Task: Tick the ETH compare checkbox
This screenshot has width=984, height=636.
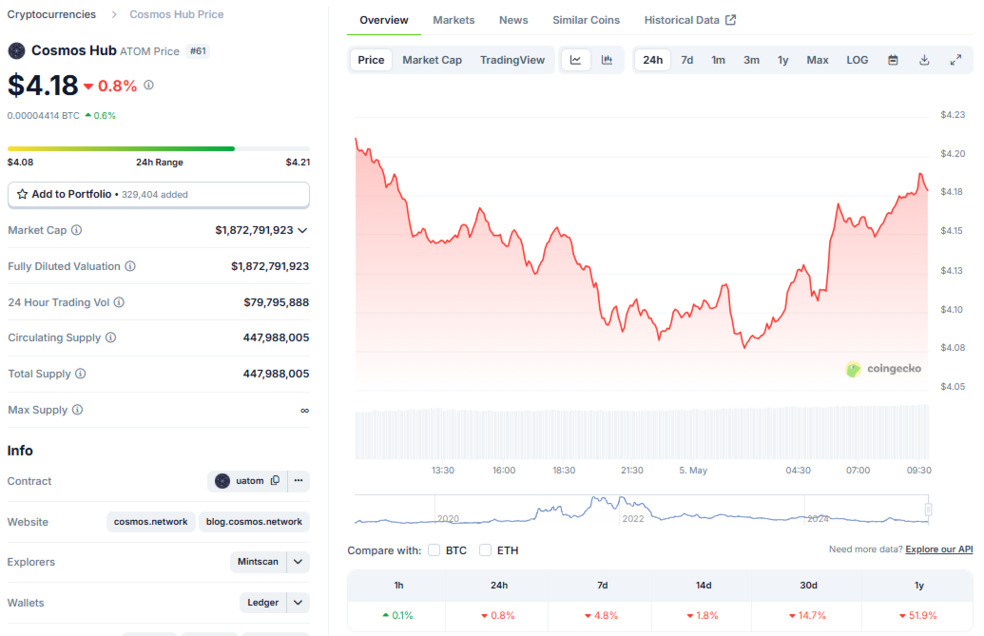Action: coord(485,550)
